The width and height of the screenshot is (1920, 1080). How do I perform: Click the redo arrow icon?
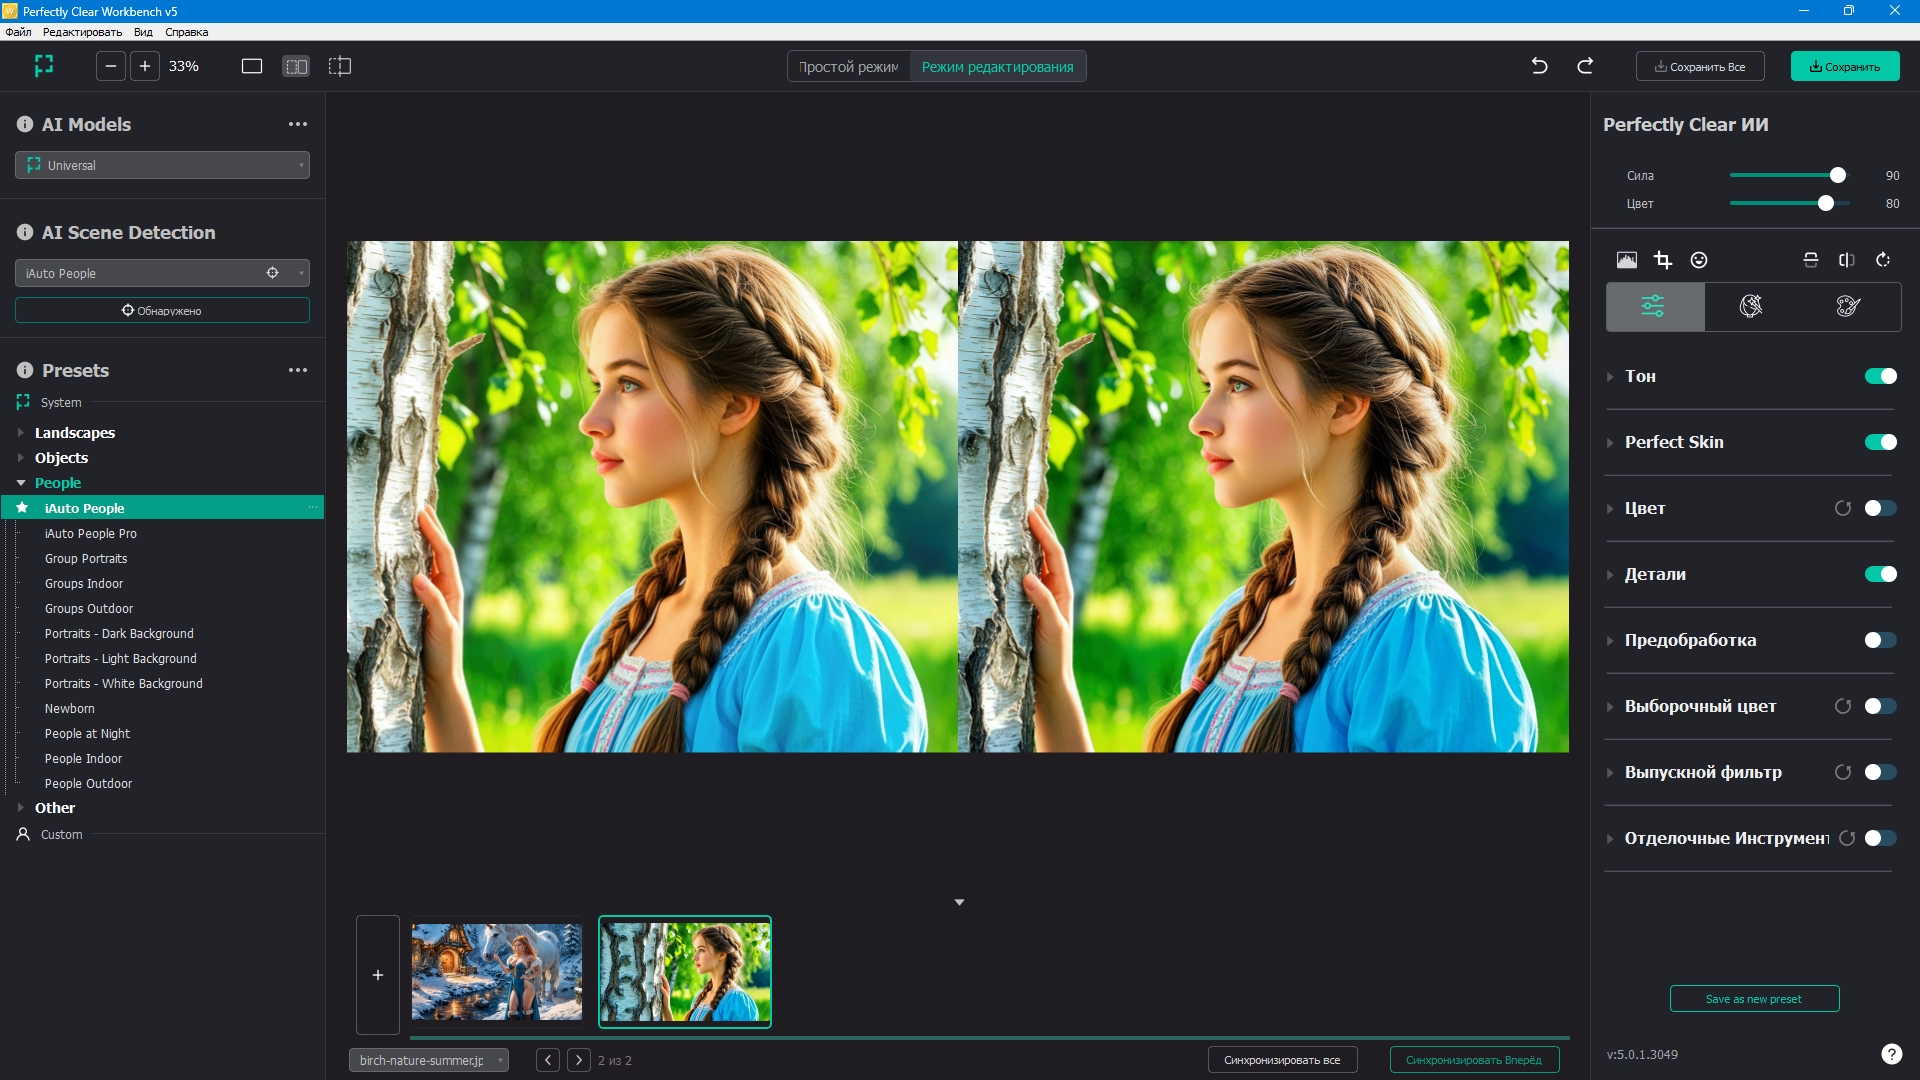pyautogui.click(x=1585, y=66)
